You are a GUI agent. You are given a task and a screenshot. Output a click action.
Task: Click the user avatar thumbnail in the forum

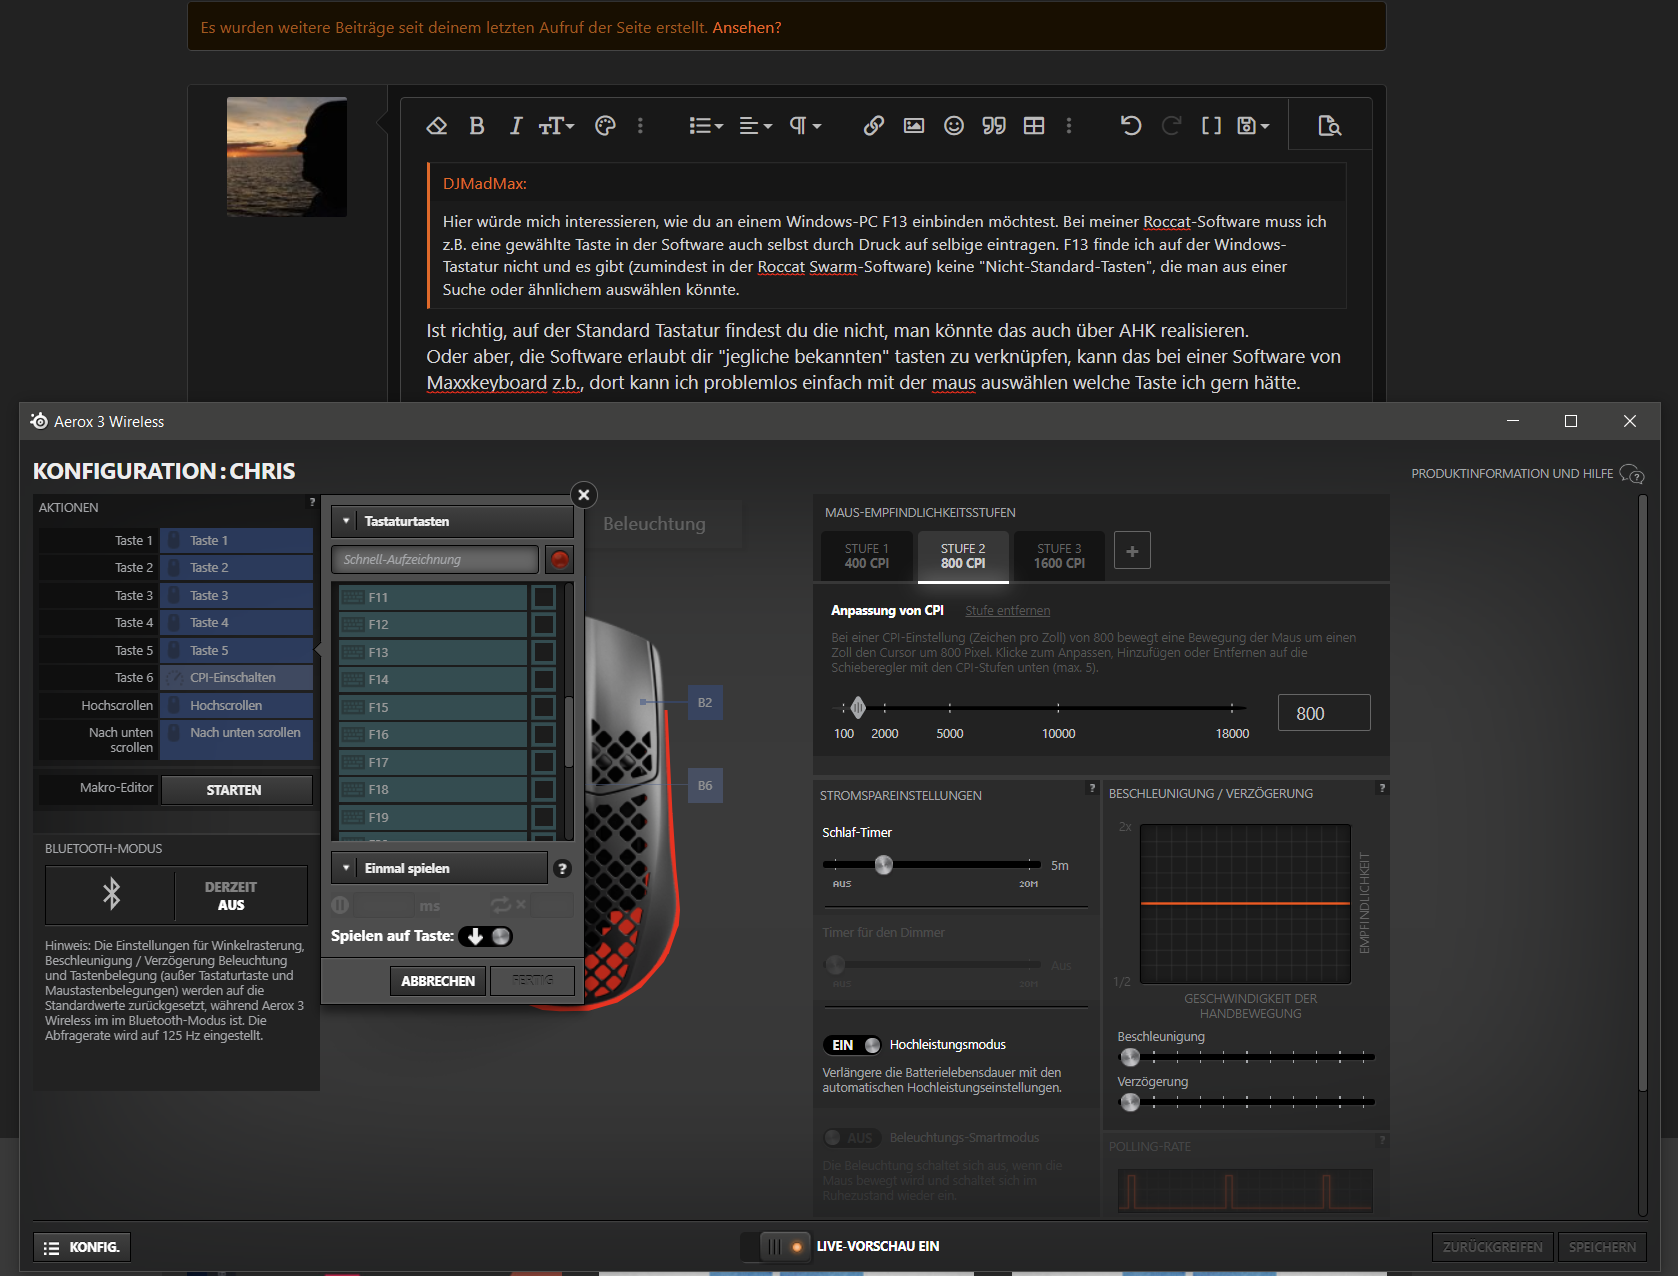[287, 157]
